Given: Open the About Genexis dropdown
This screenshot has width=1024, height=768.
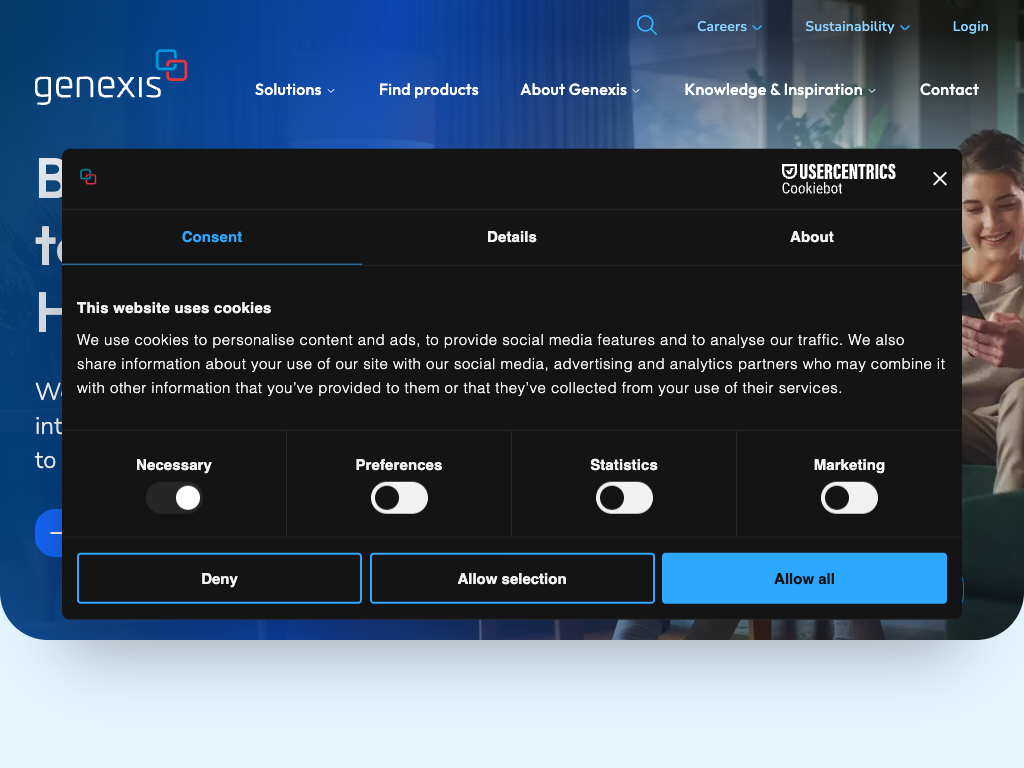Looking at the screenshot, I should [x=580, y=90].
